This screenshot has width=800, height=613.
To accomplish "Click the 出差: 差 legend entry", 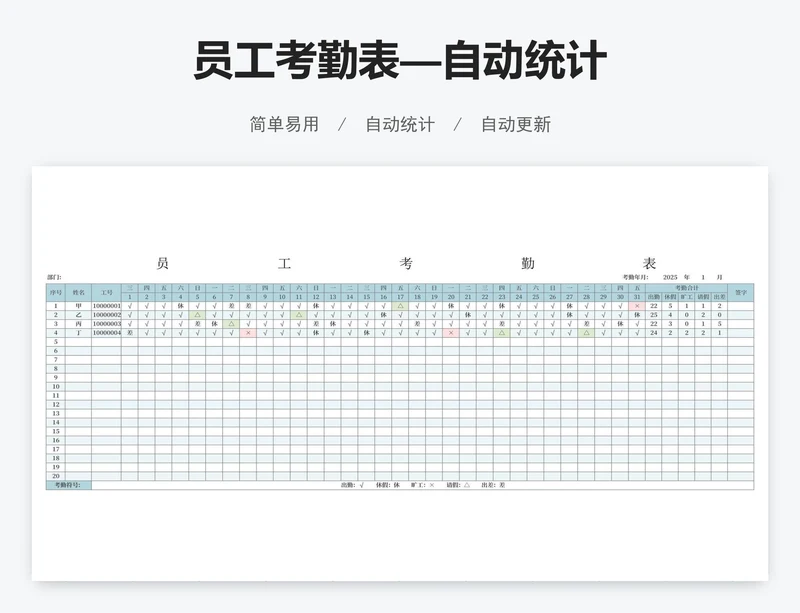I will point(493,485).
